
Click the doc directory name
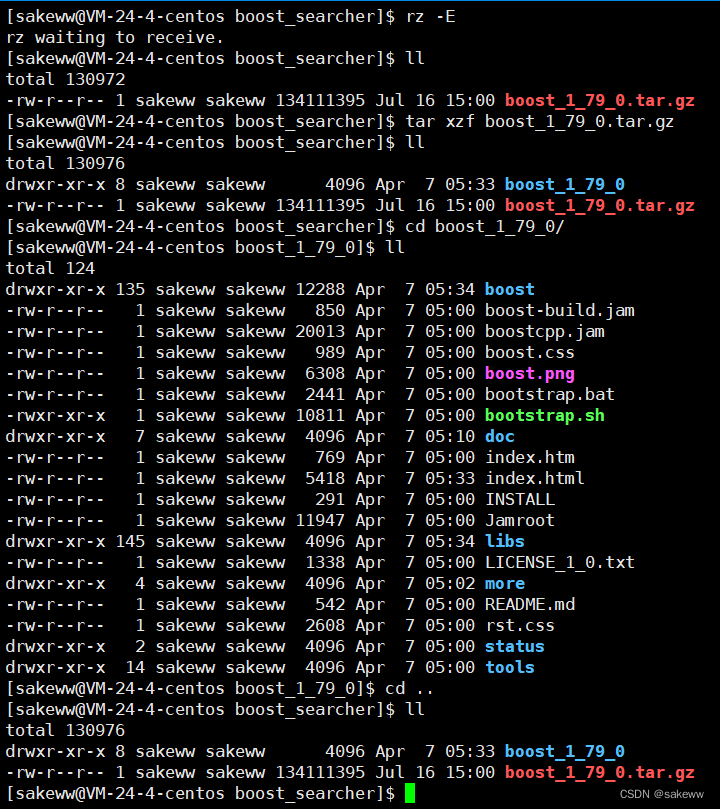point(499,436)
